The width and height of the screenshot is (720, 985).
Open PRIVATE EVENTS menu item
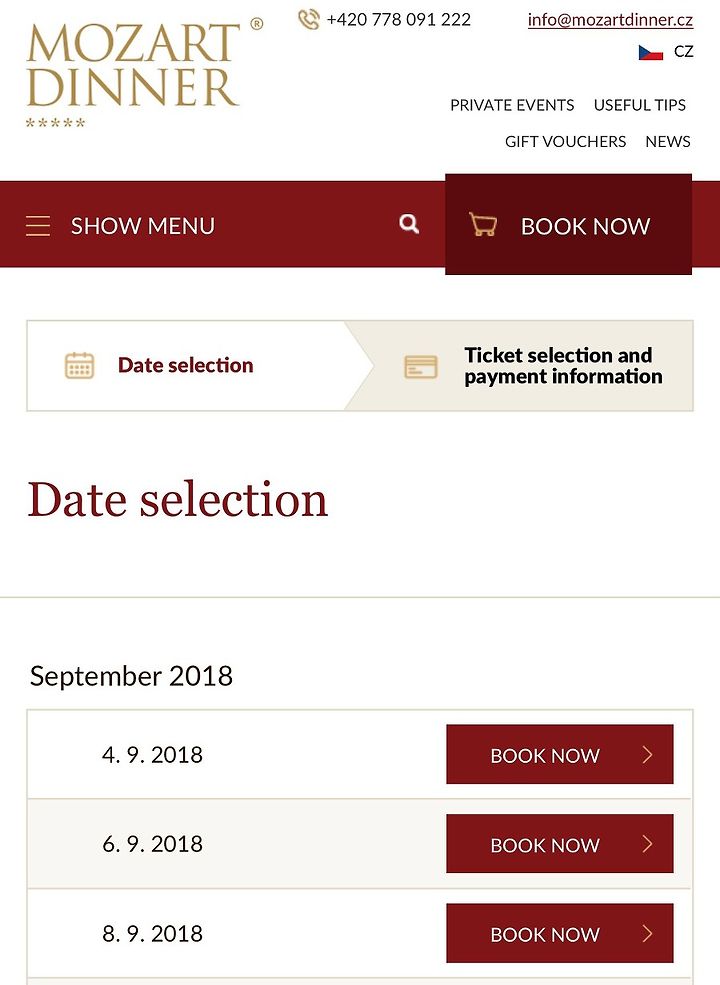coord(512,105)
